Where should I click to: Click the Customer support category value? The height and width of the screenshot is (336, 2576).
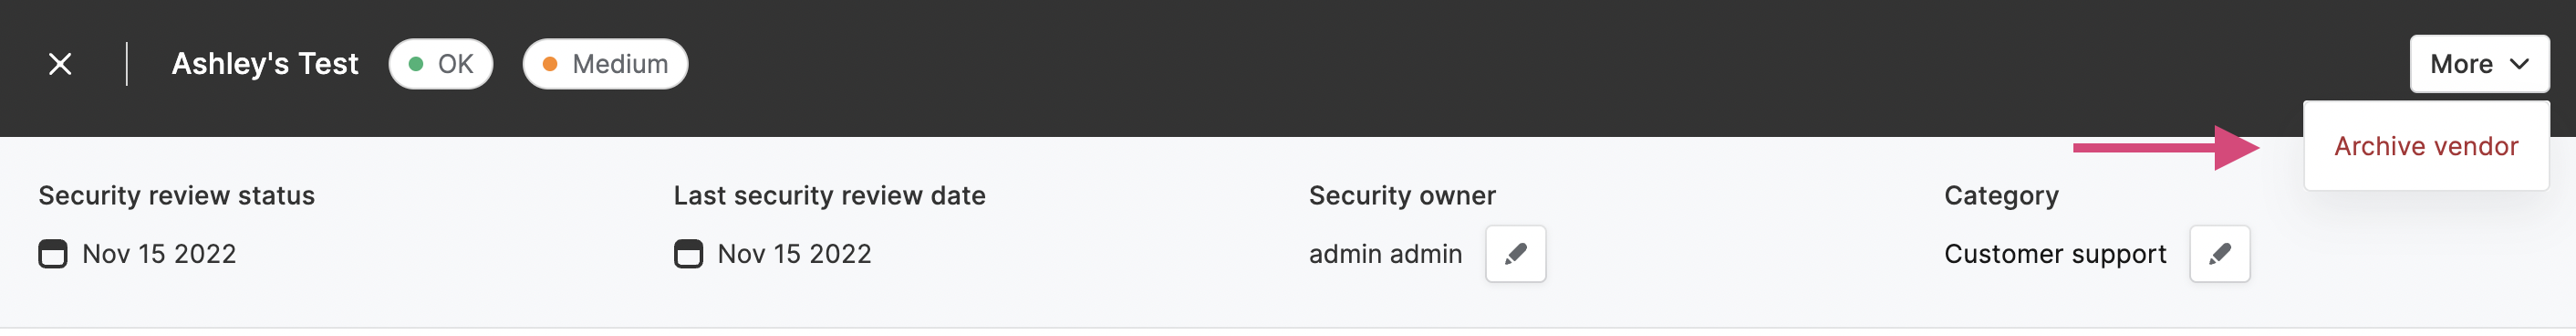2055,254
